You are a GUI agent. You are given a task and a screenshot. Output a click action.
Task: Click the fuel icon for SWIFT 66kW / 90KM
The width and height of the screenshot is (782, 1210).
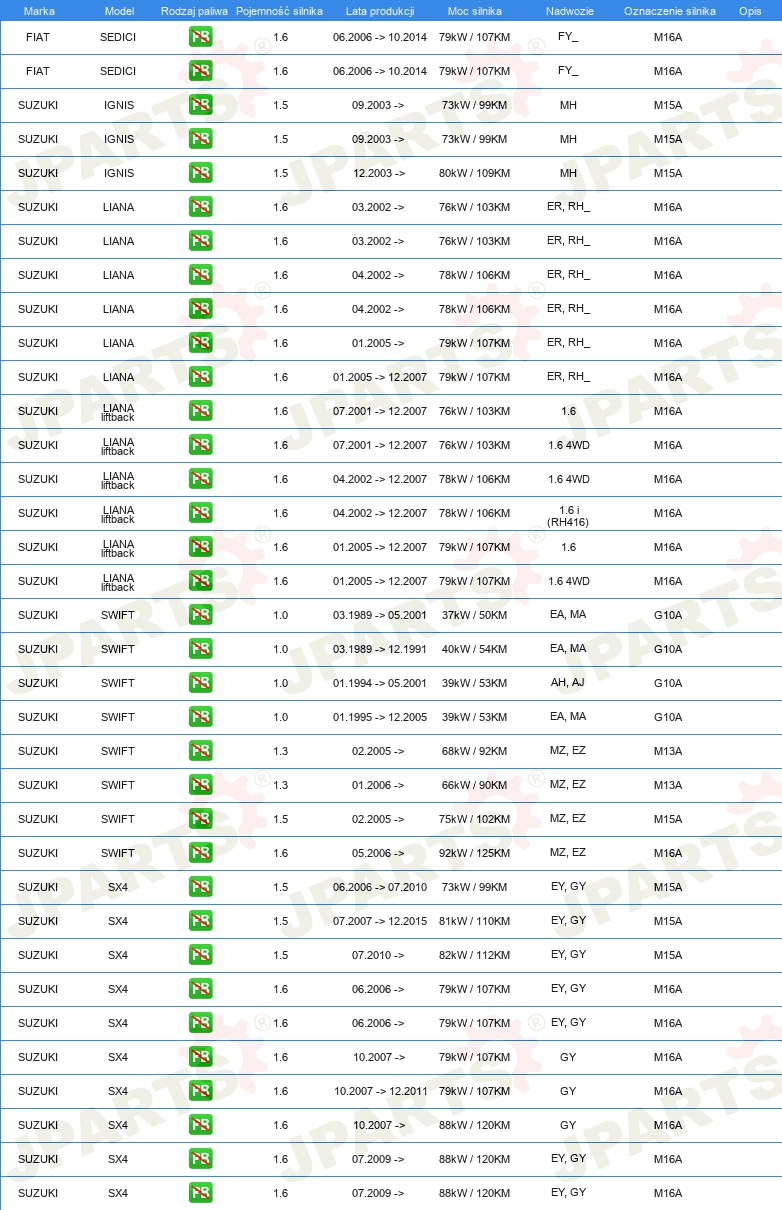[200, 785]
